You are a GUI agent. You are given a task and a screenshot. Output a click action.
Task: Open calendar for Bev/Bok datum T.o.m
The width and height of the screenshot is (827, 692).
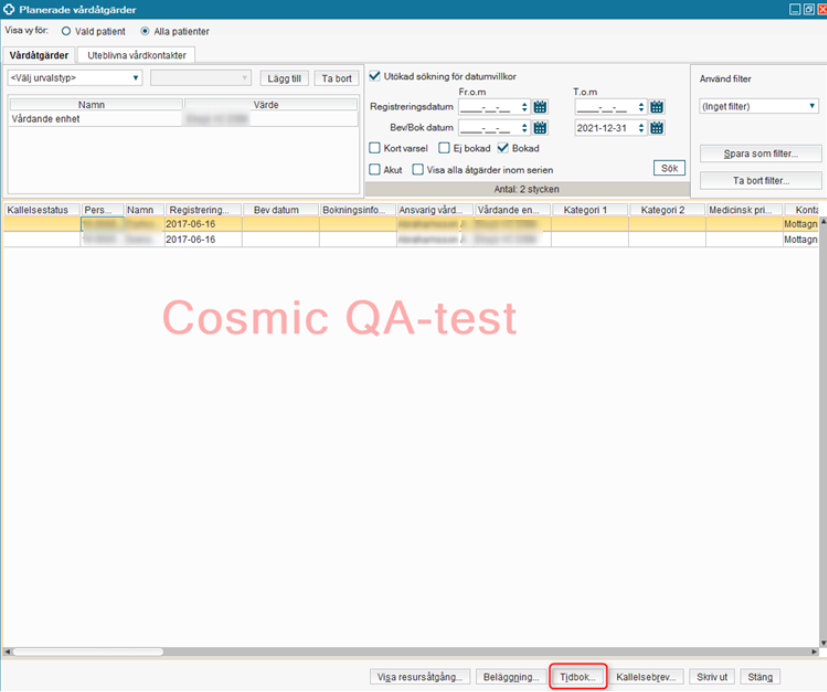click(x=656, y=127)
